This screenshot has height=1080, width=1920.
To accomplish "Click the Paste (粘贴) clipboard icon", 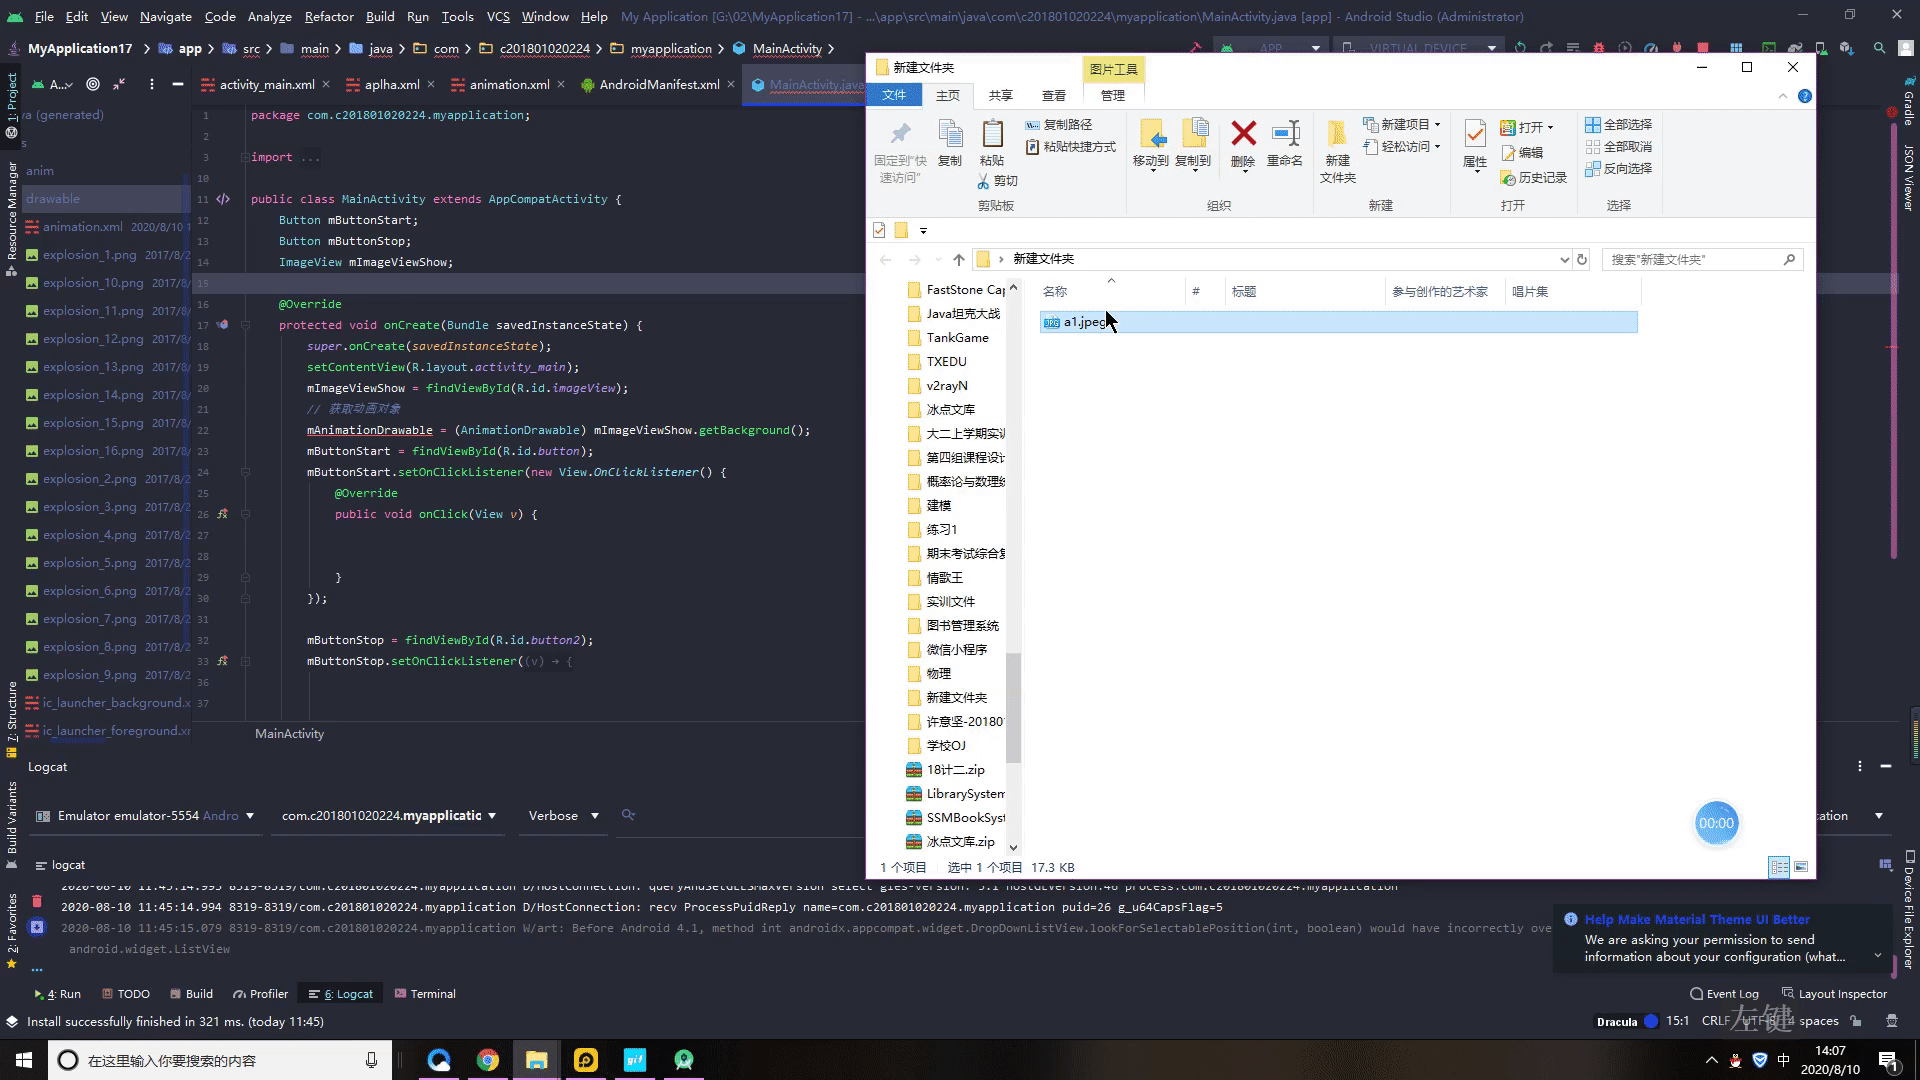I will [x=992, y=134].
